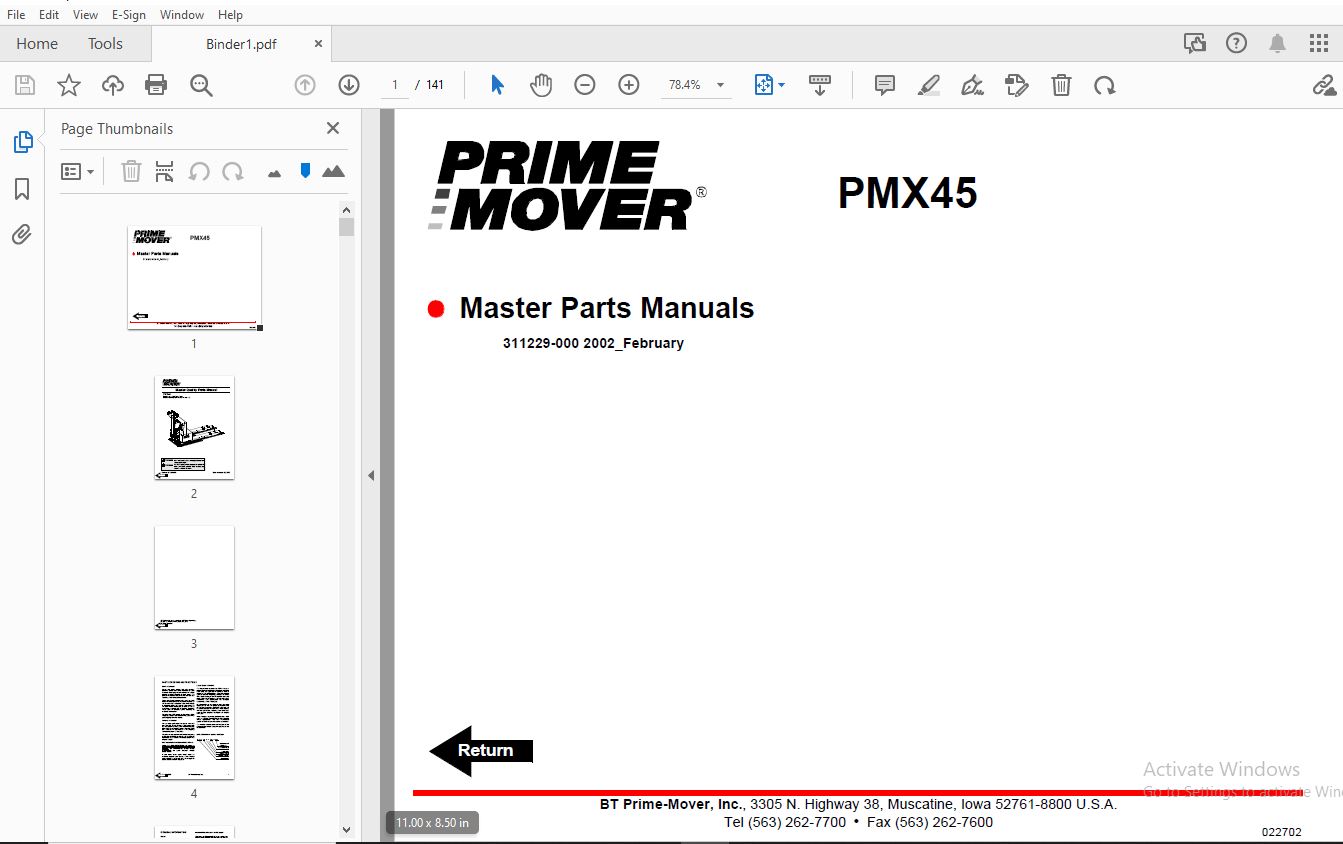Select the Binder1.pdf document tab

coord(241,44)
